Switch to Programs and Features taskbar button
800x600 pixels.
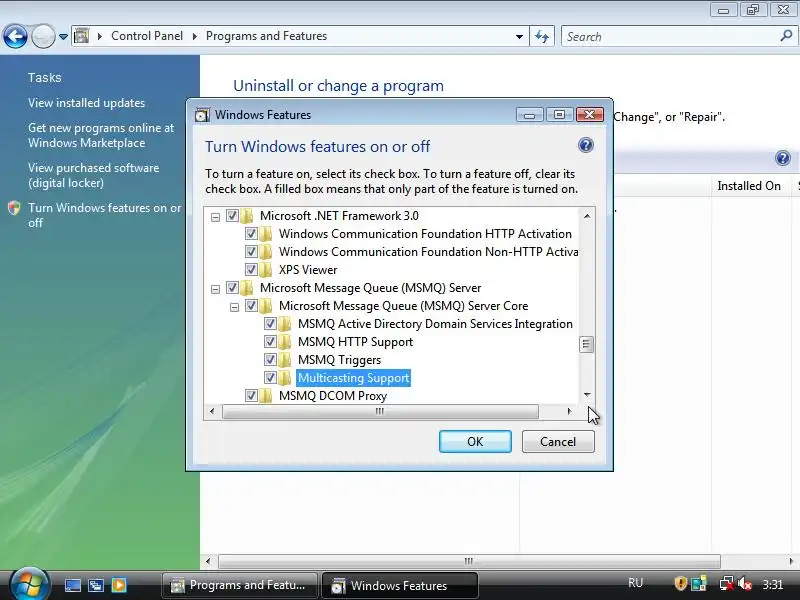[x=240, y=585]
